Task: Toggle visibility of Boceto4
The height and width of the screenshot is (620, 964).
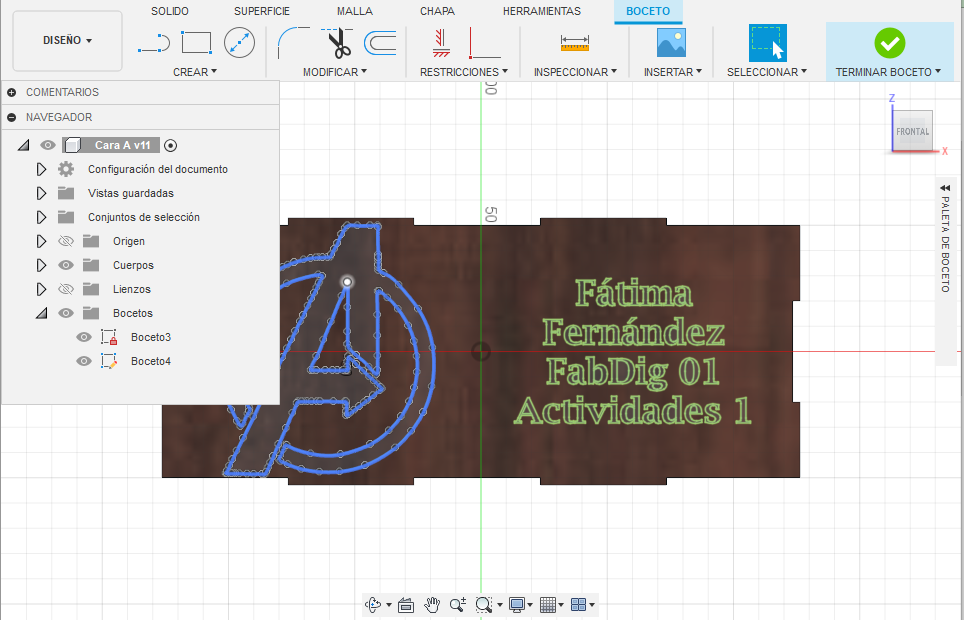Action: click(84, 361)
